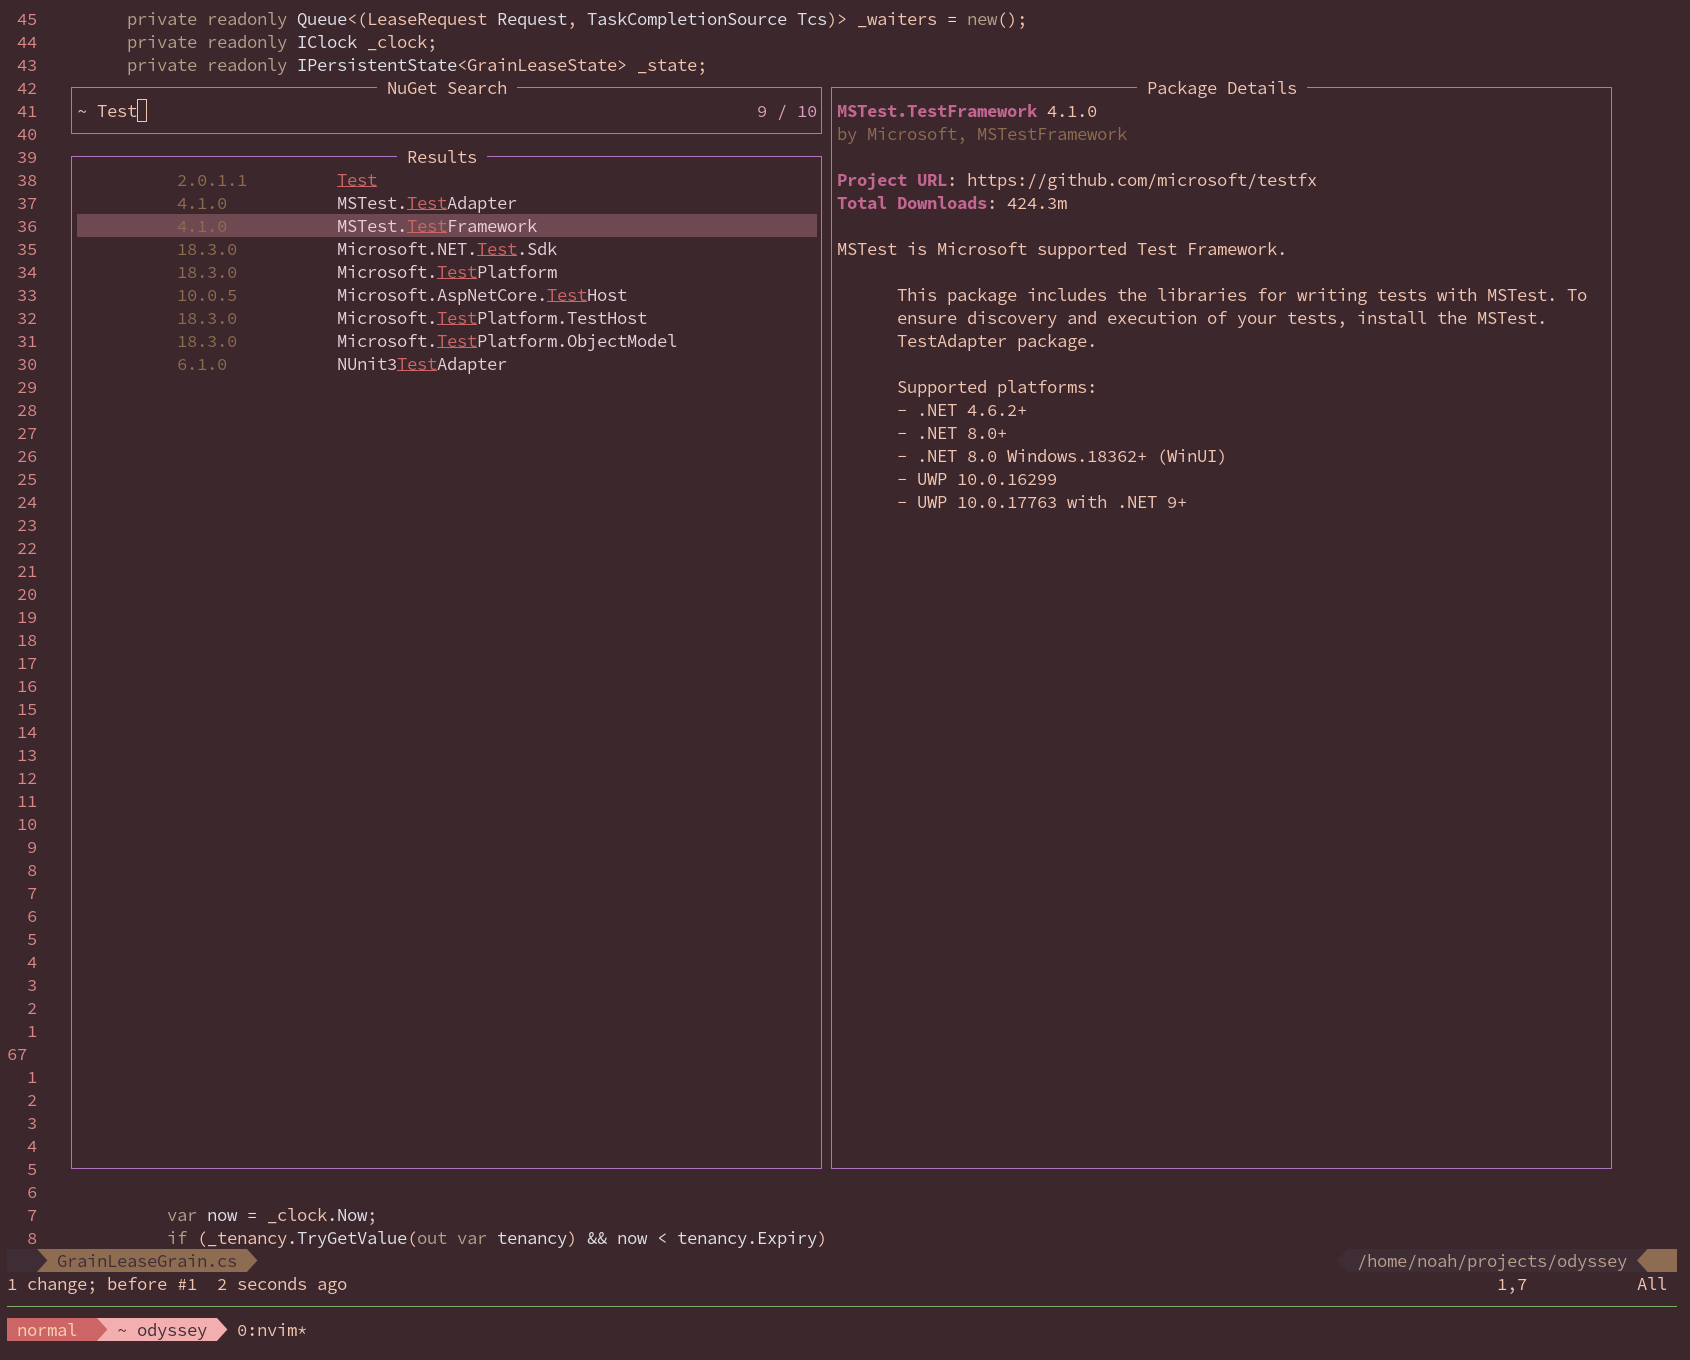Click the 'All' scroll position indicator
1690x1360 pixels.
pos(1652,1284)
